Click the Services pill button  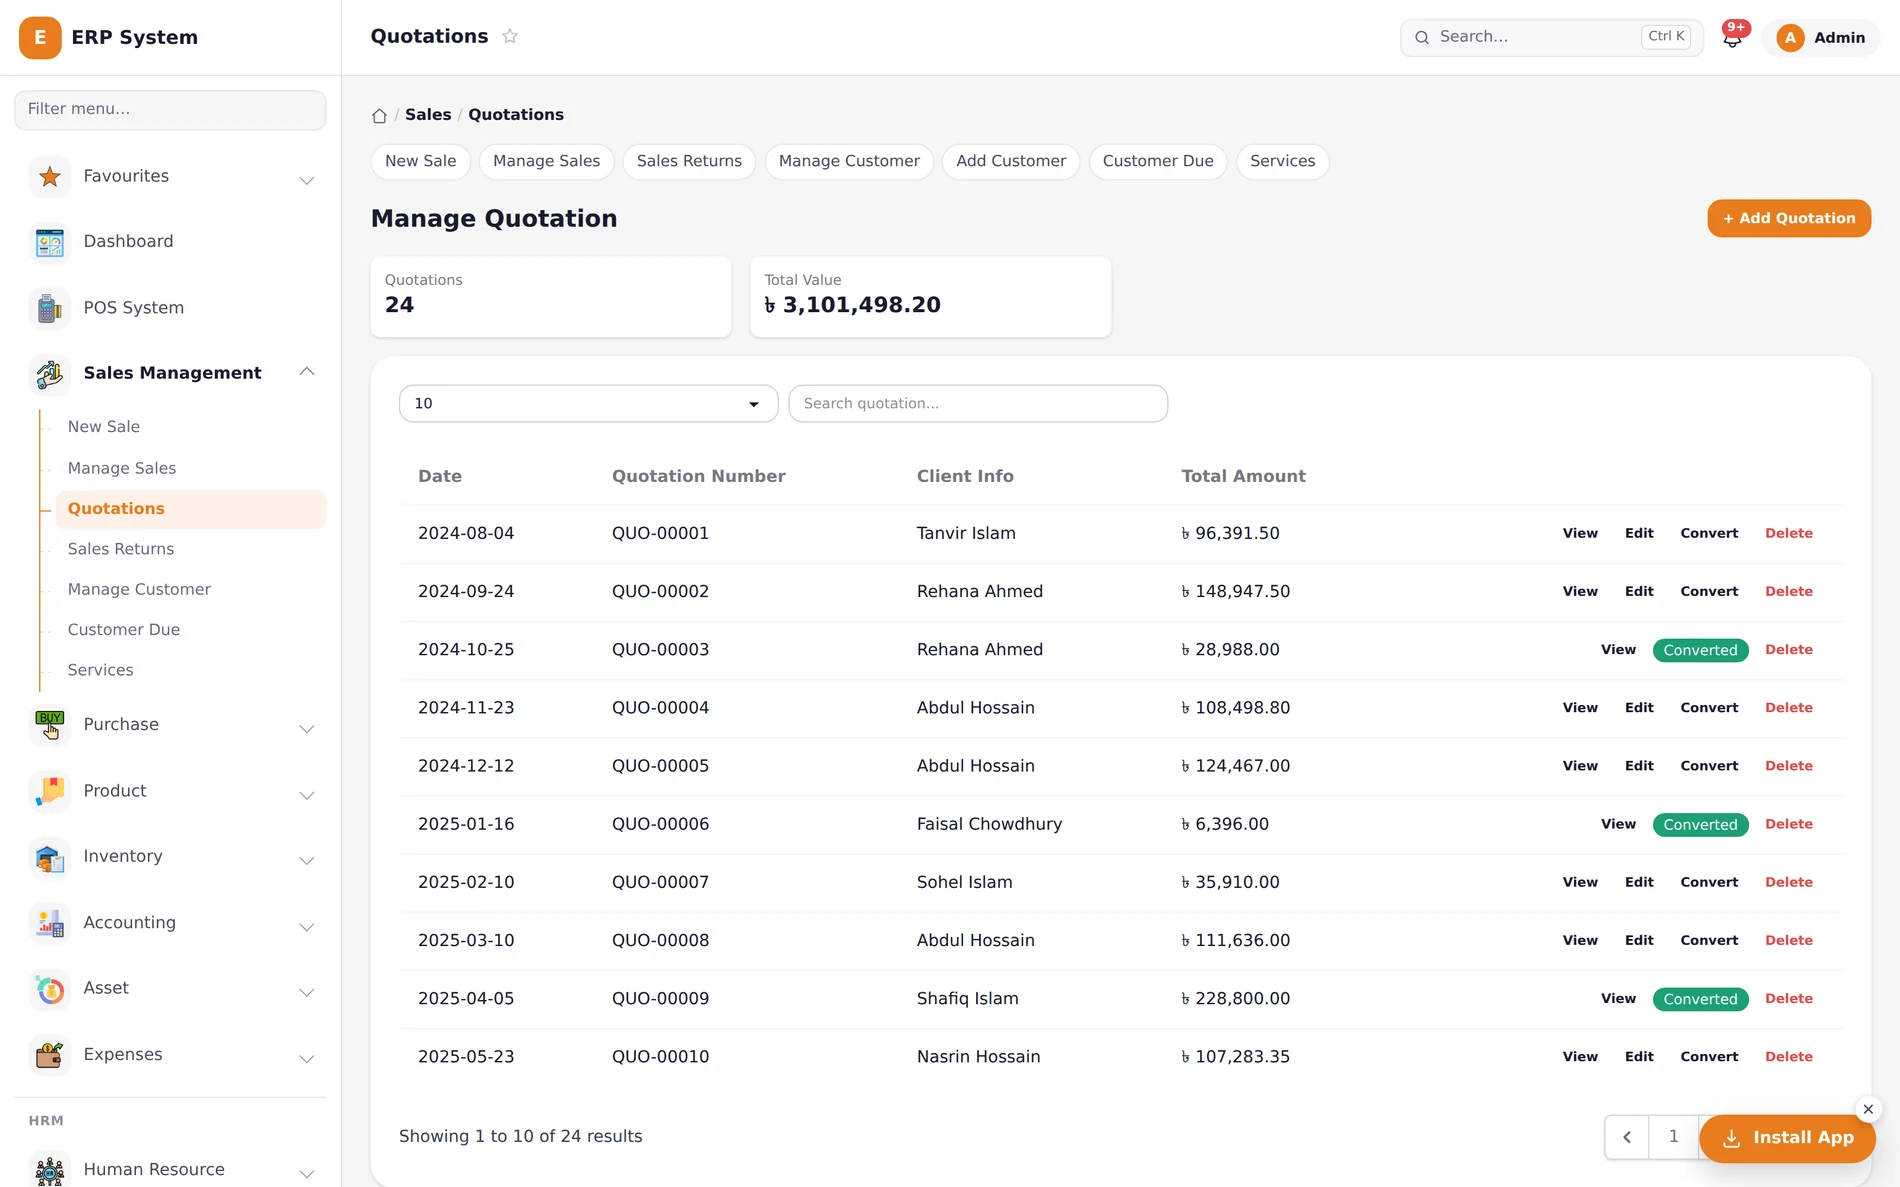(x=1282, y=161)
